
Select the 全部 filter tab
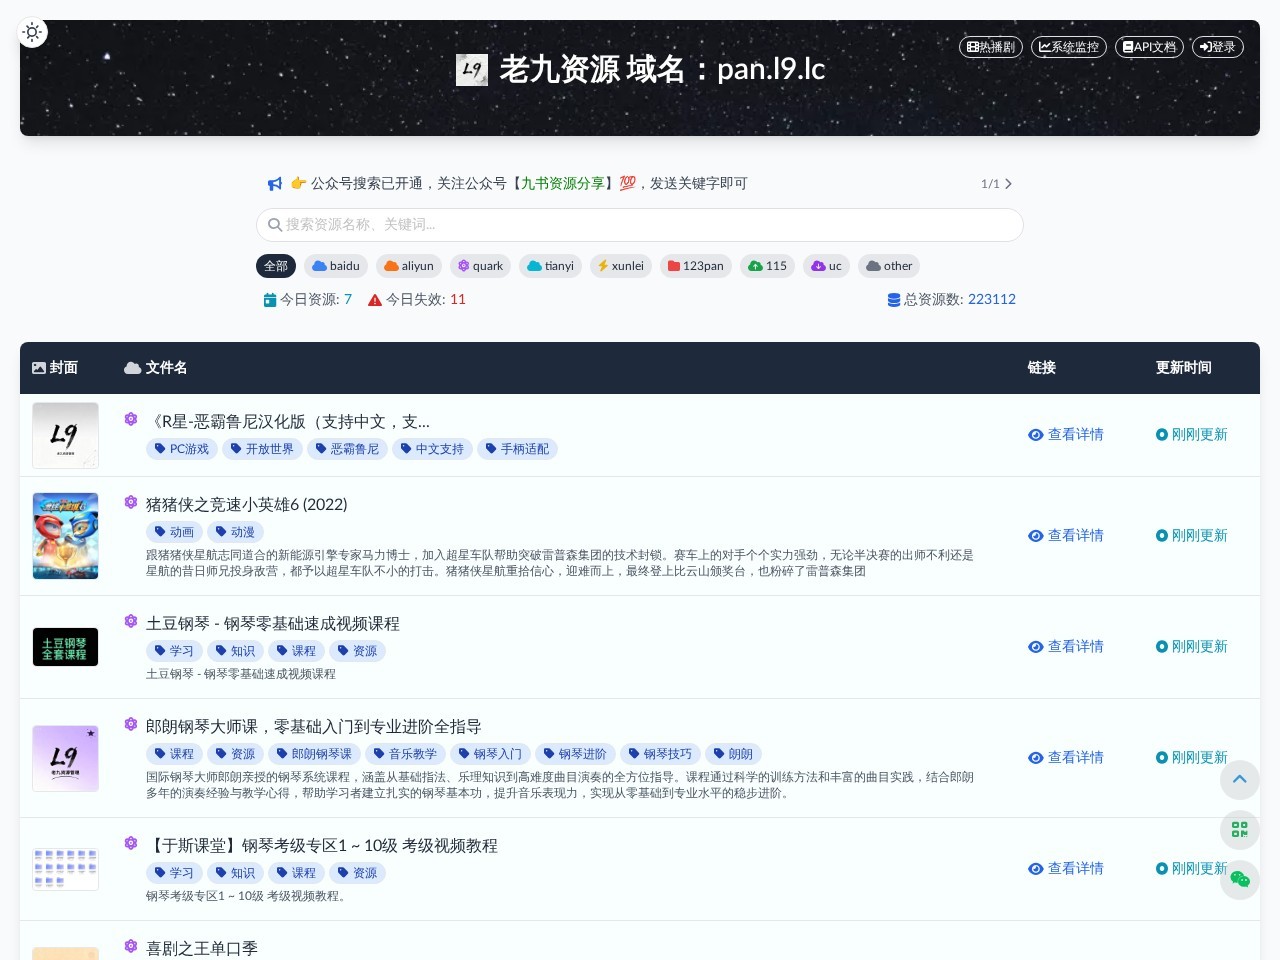(276, 266)
